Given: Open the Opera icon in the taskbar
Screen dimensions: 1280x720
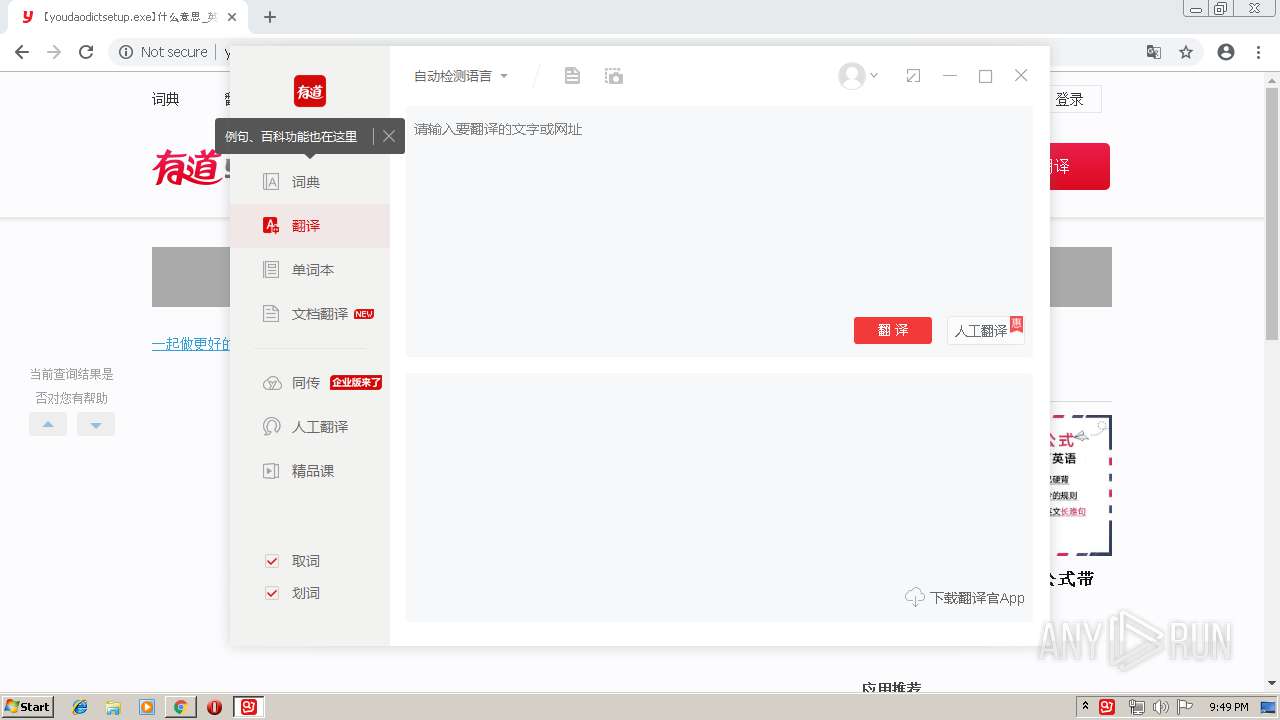Looking at the screenshot, I should (x=214, y=707).
